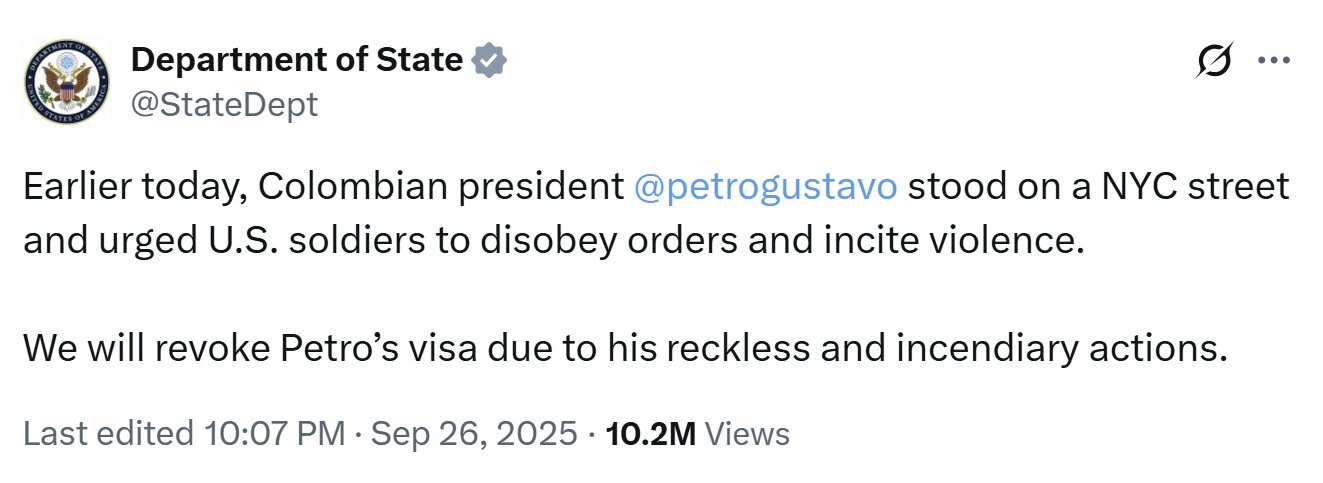Click the 10:07 PM timestamp

(x=274, y=433)
